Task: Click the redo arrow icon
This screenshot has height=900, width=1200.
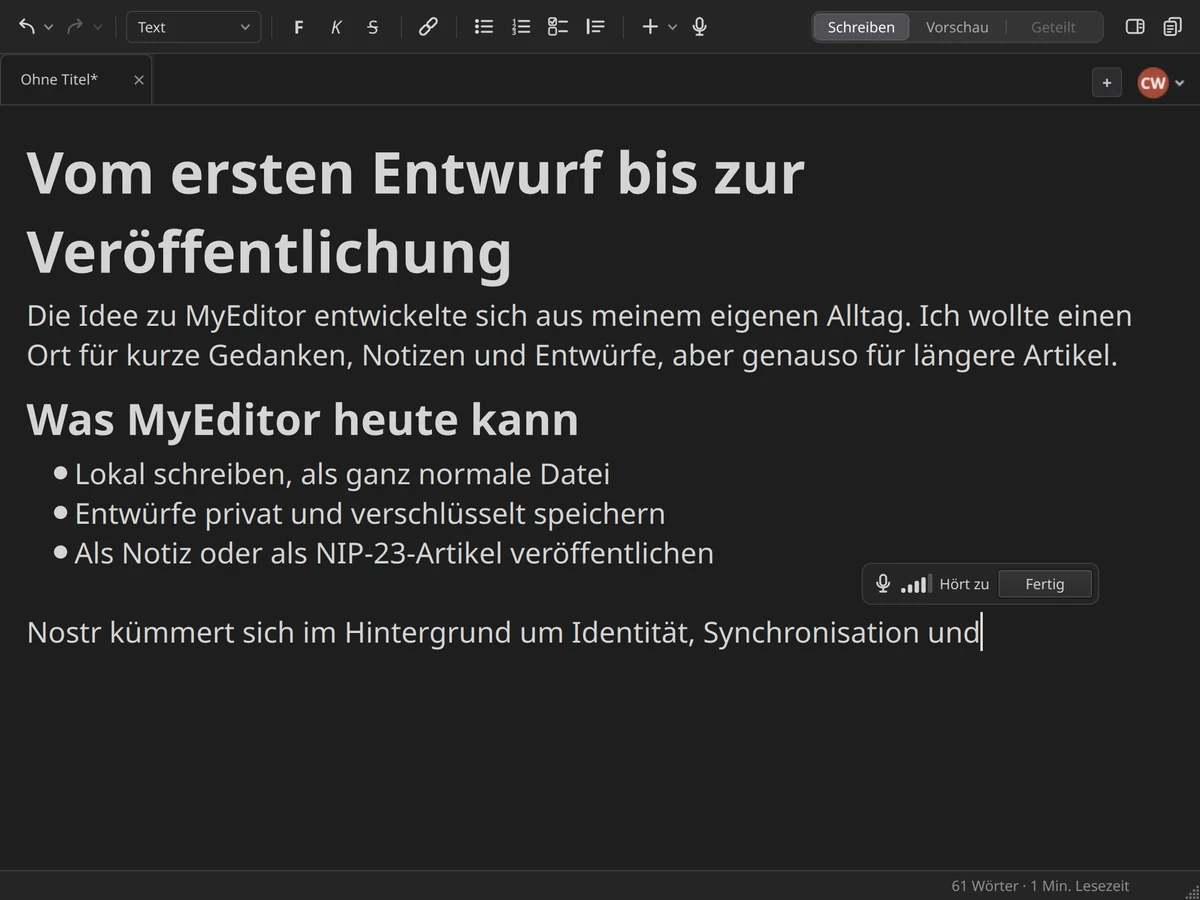Action: (x=75, y=27)
